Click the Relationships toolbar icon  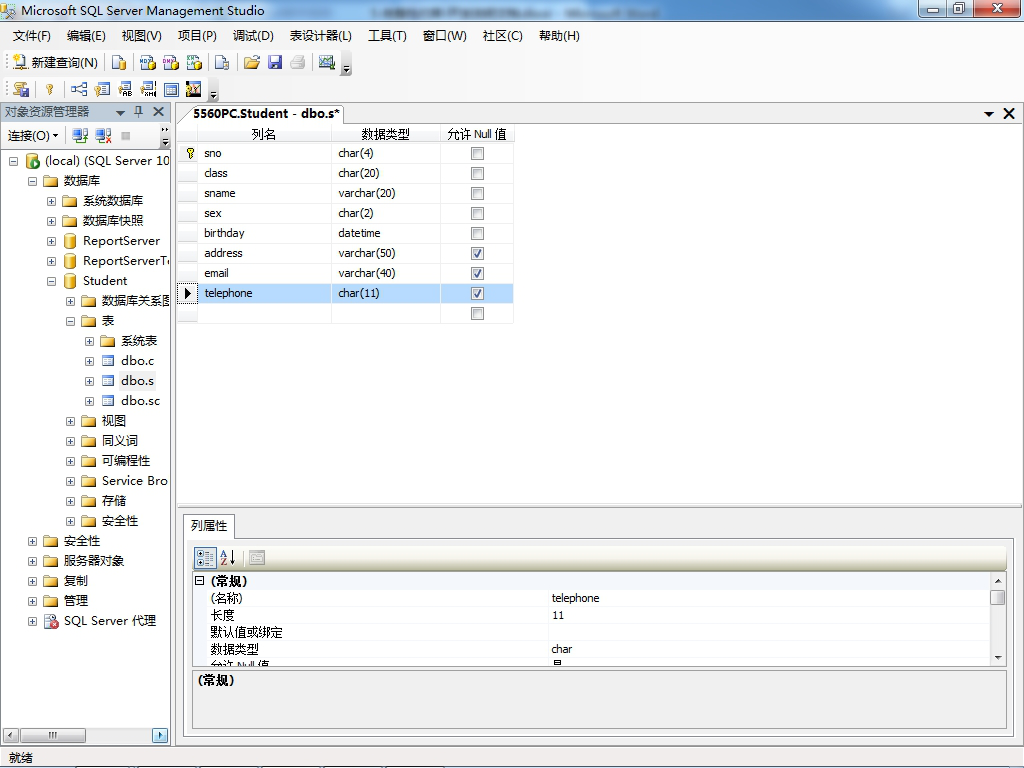point(79,89)
